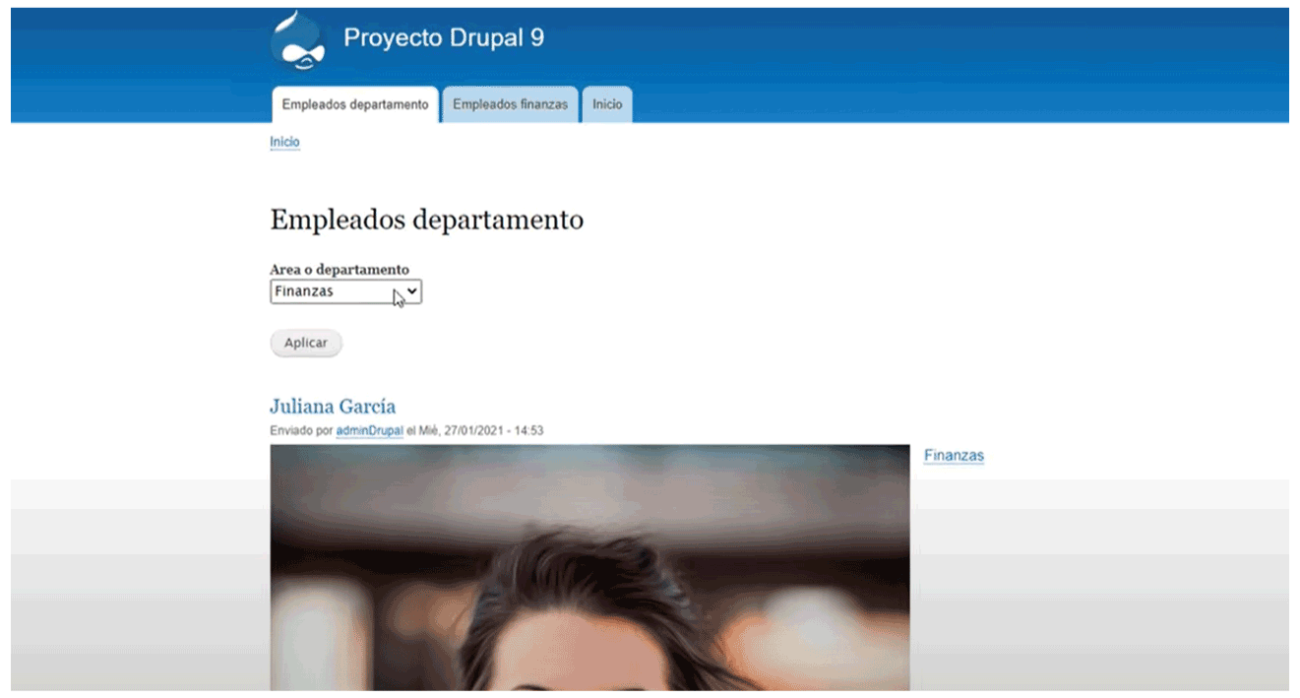The height and width of the screenshot is (698, 1300).
Task: Open the Juliana García employee title
Action: (333, 406)
